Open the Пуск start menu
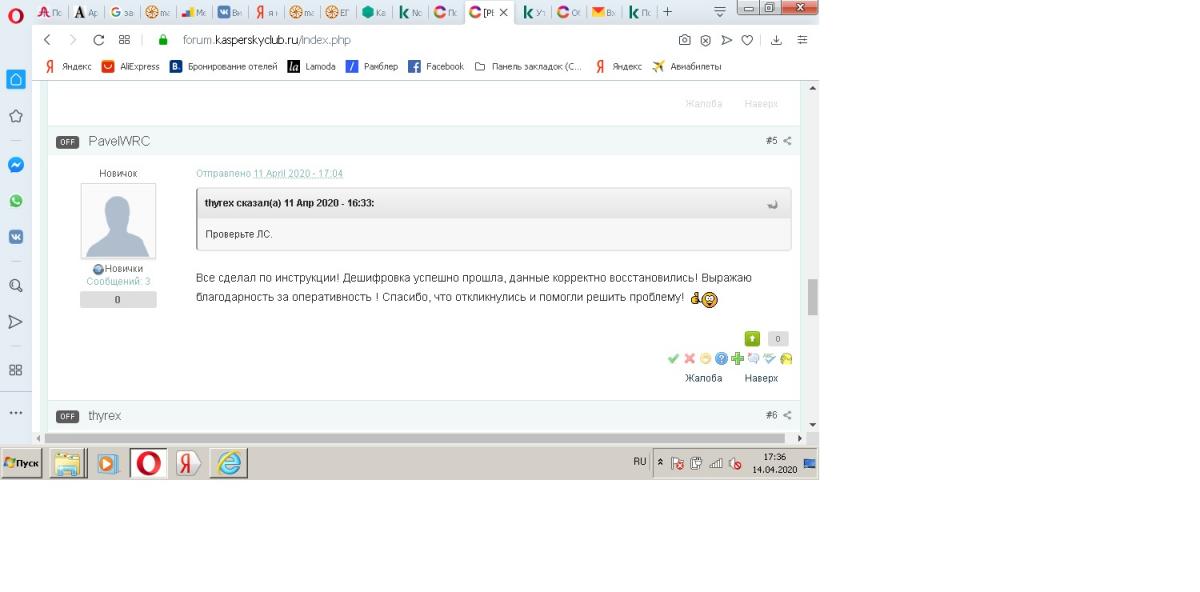The height and width of the screenshot is (592, 1200). 22,463
